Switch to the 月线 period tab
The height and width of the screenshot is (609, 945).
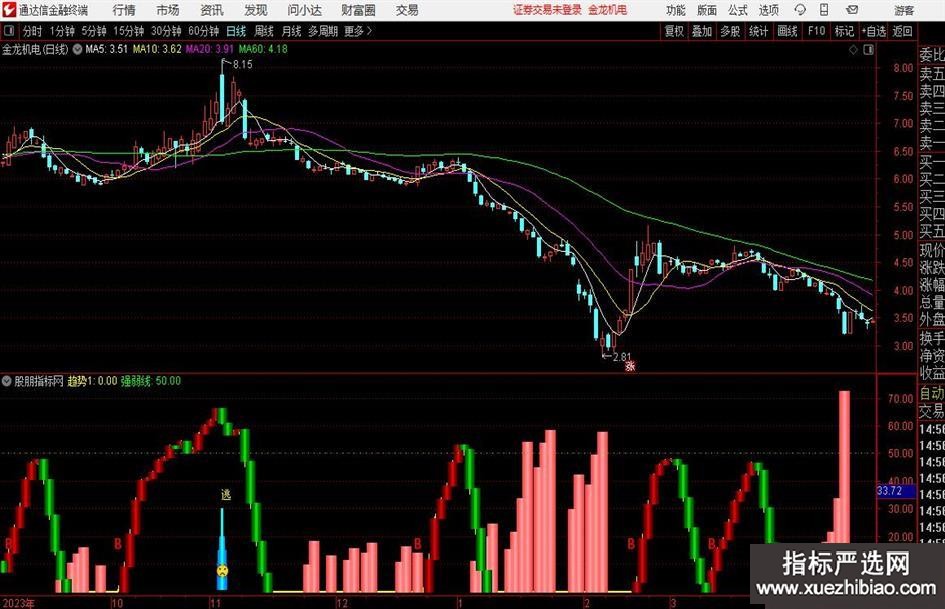click(292, 31)
